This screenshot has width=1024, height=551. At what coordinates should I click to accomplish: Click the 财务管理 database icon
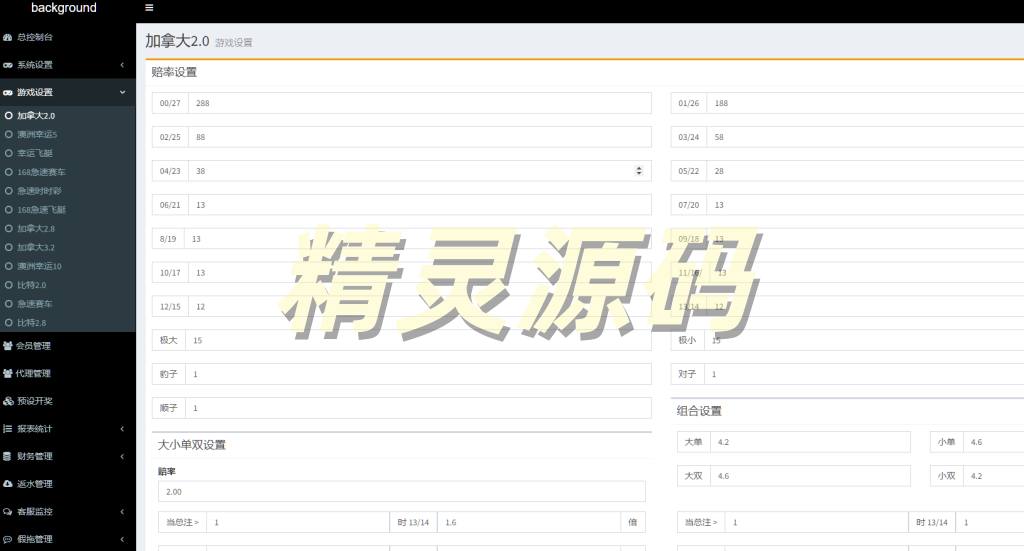coord(8,456)
